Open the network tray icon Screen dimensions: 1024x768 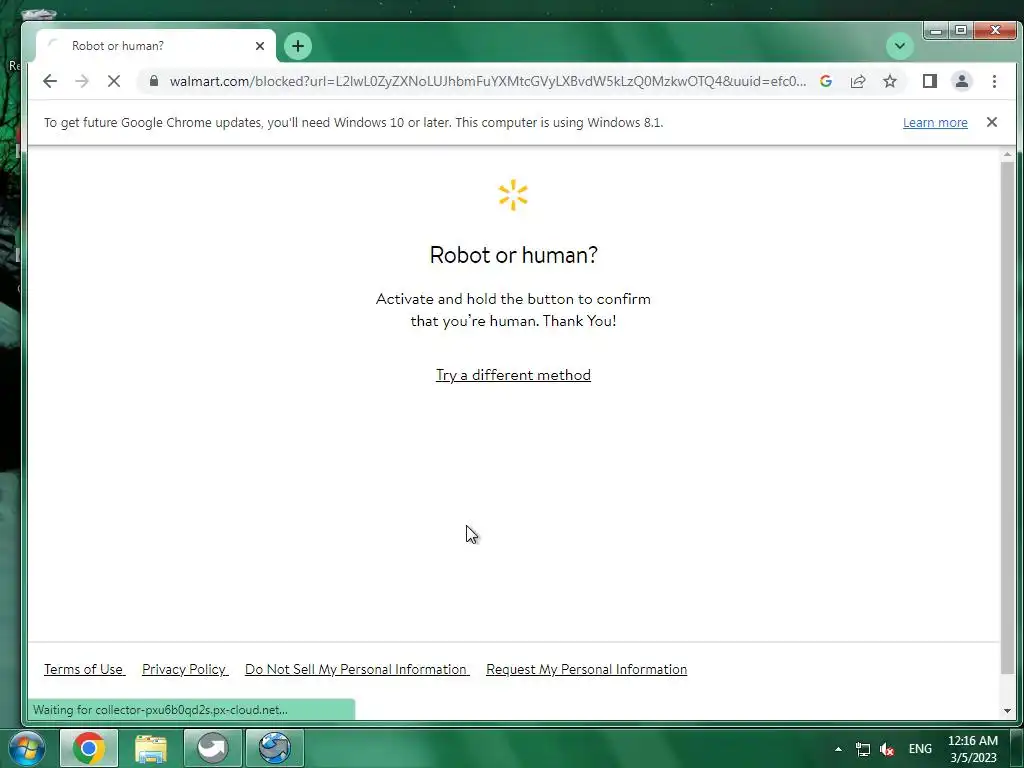coord(863,750)
